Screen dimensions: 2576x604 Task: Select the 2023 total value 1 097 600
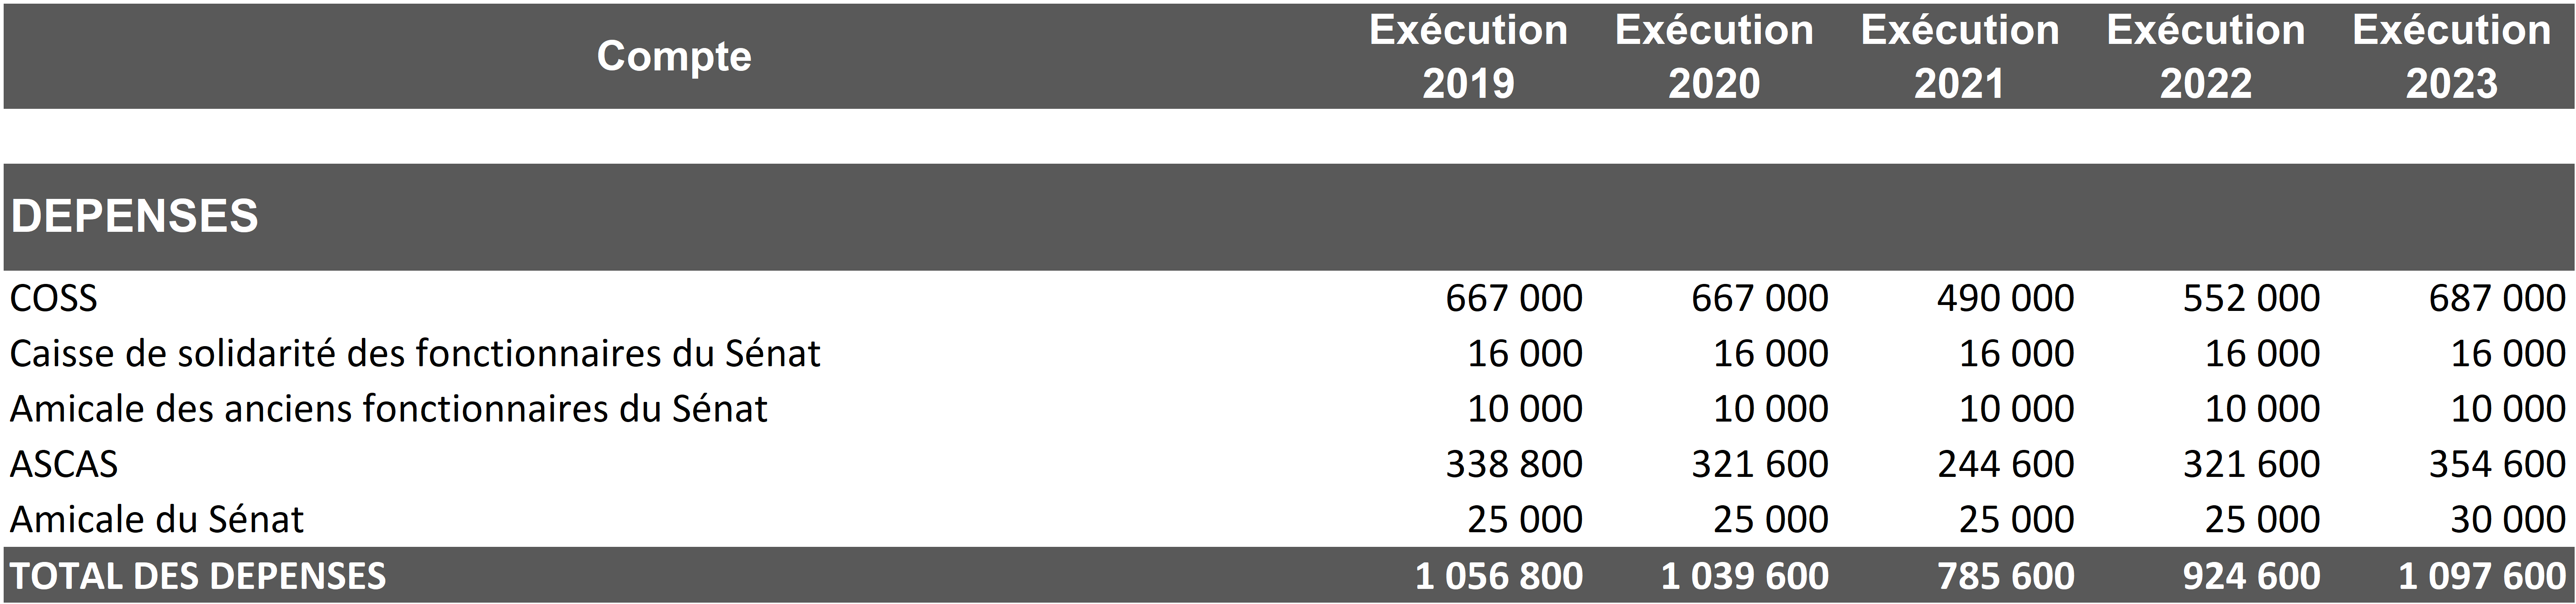[x=2482, y=576]
